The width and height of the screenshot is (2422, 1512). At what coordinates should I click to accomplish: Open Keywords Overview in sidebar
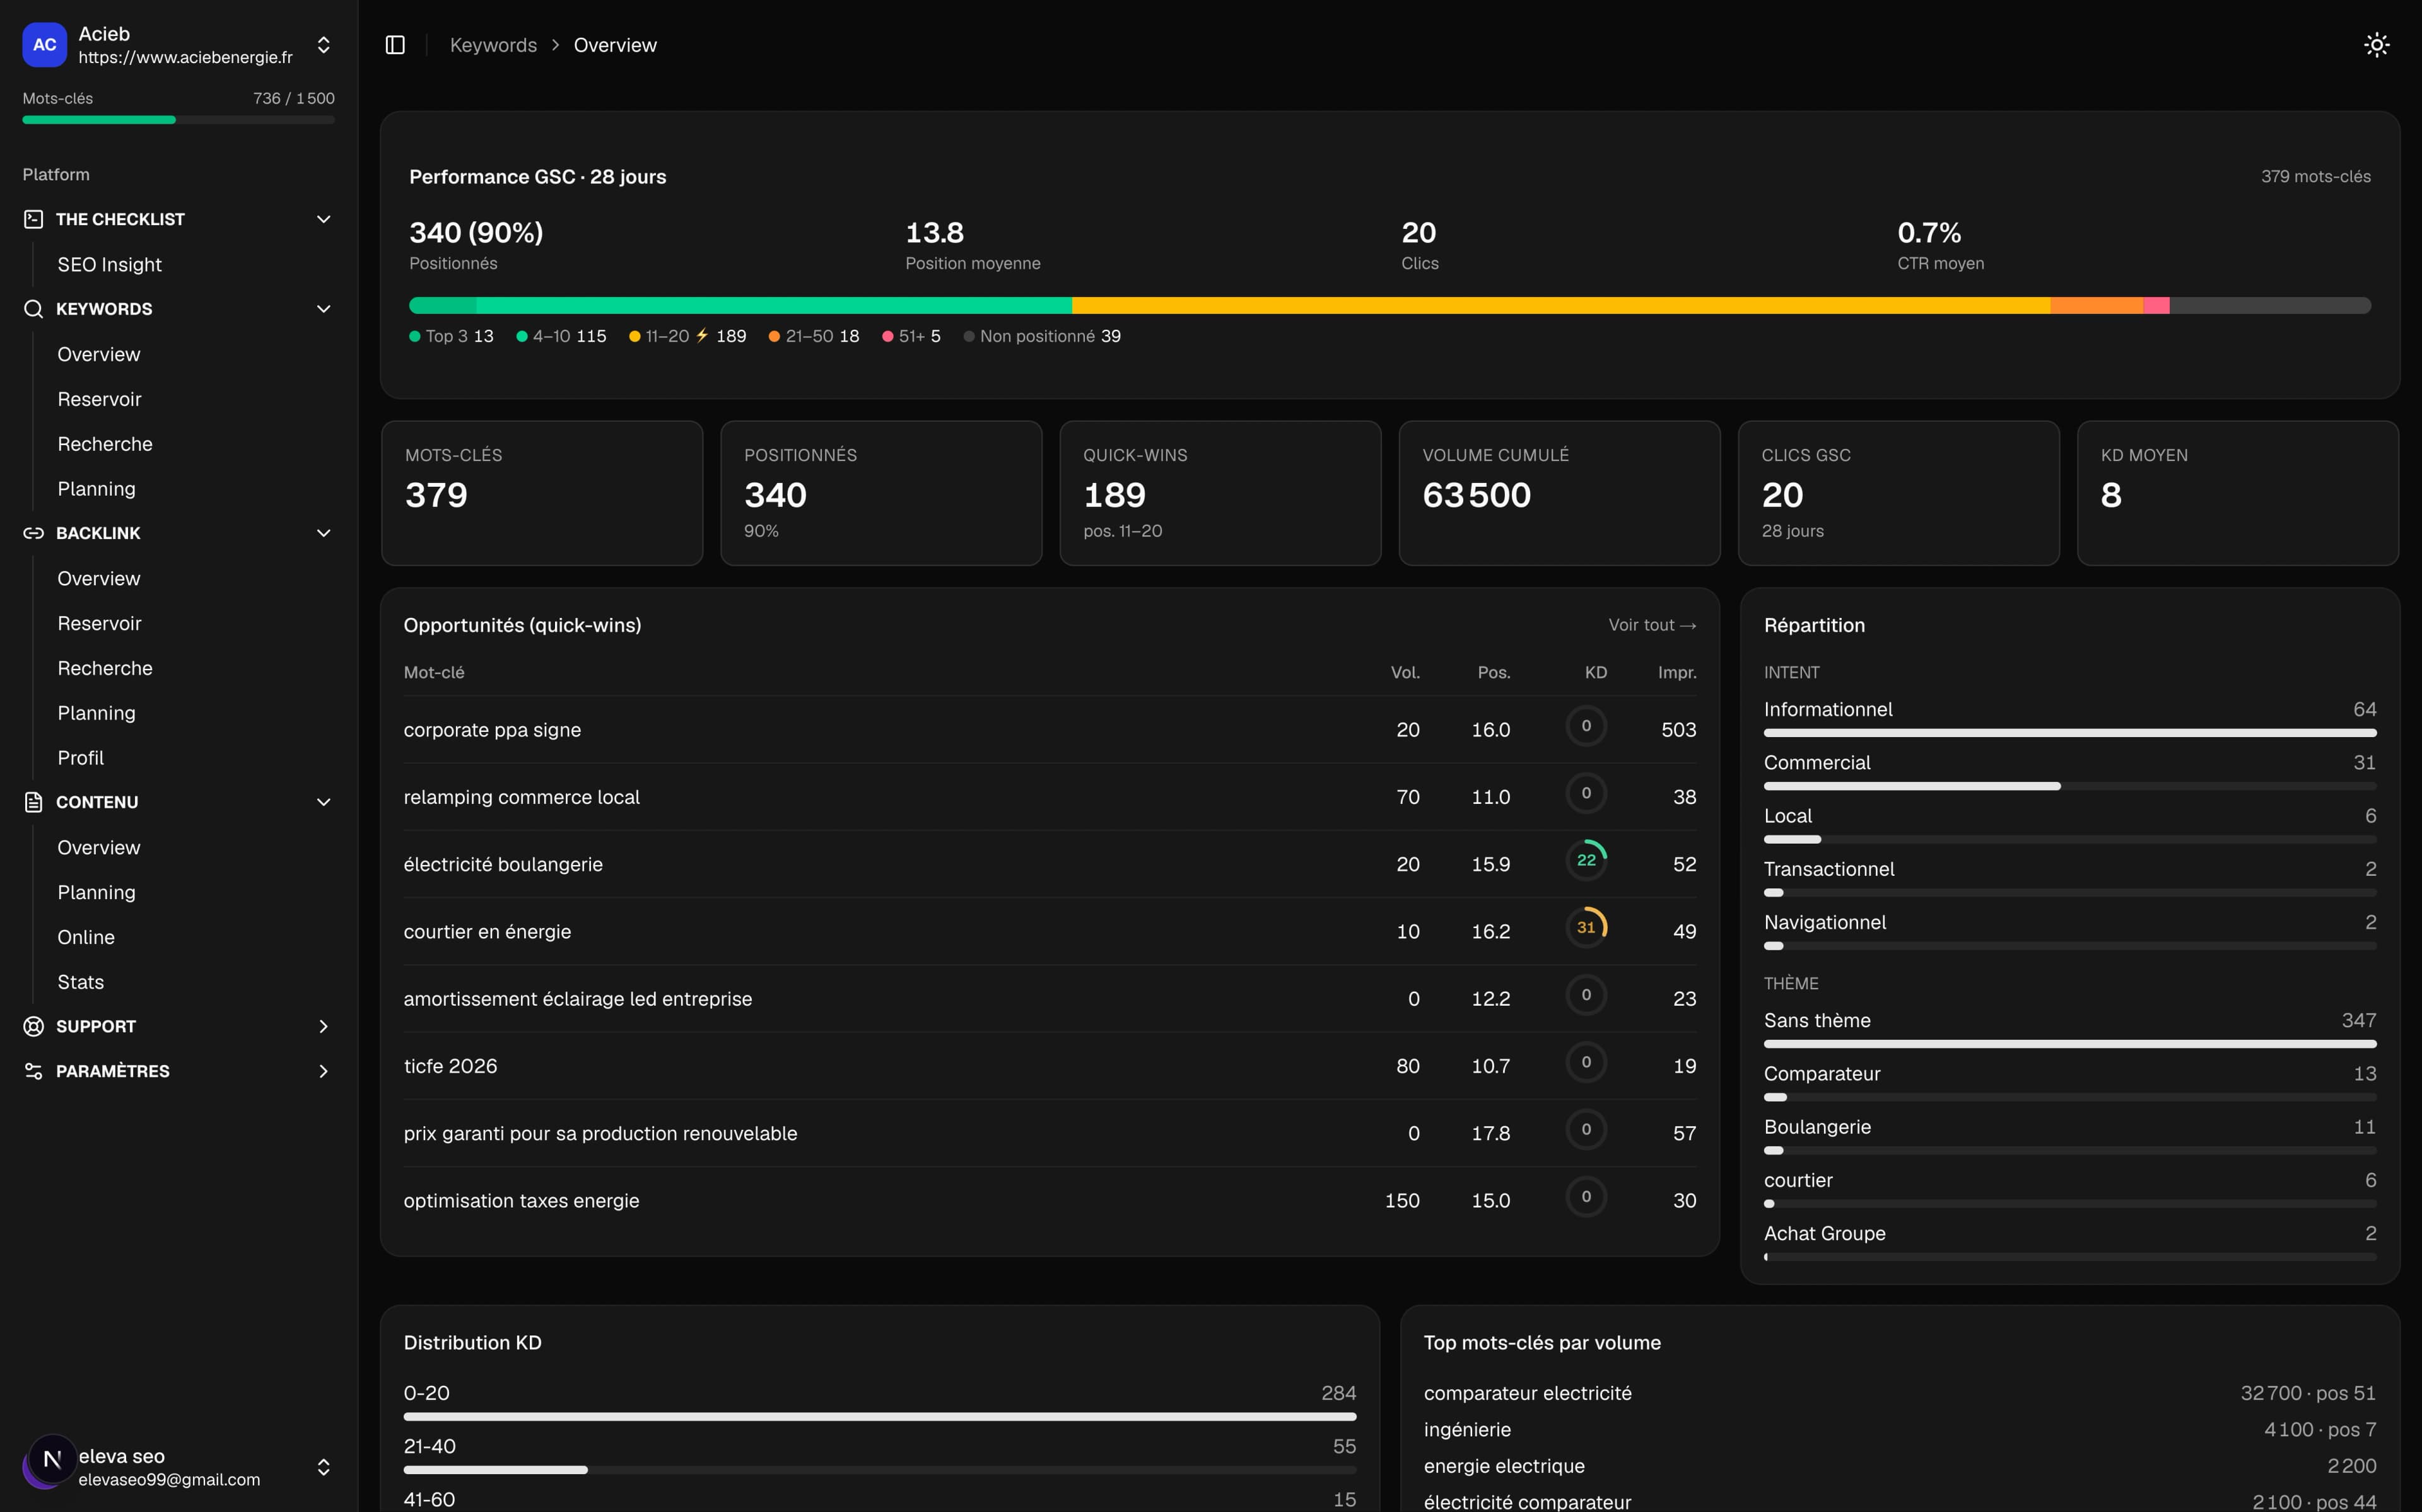[x=98, y=354]
